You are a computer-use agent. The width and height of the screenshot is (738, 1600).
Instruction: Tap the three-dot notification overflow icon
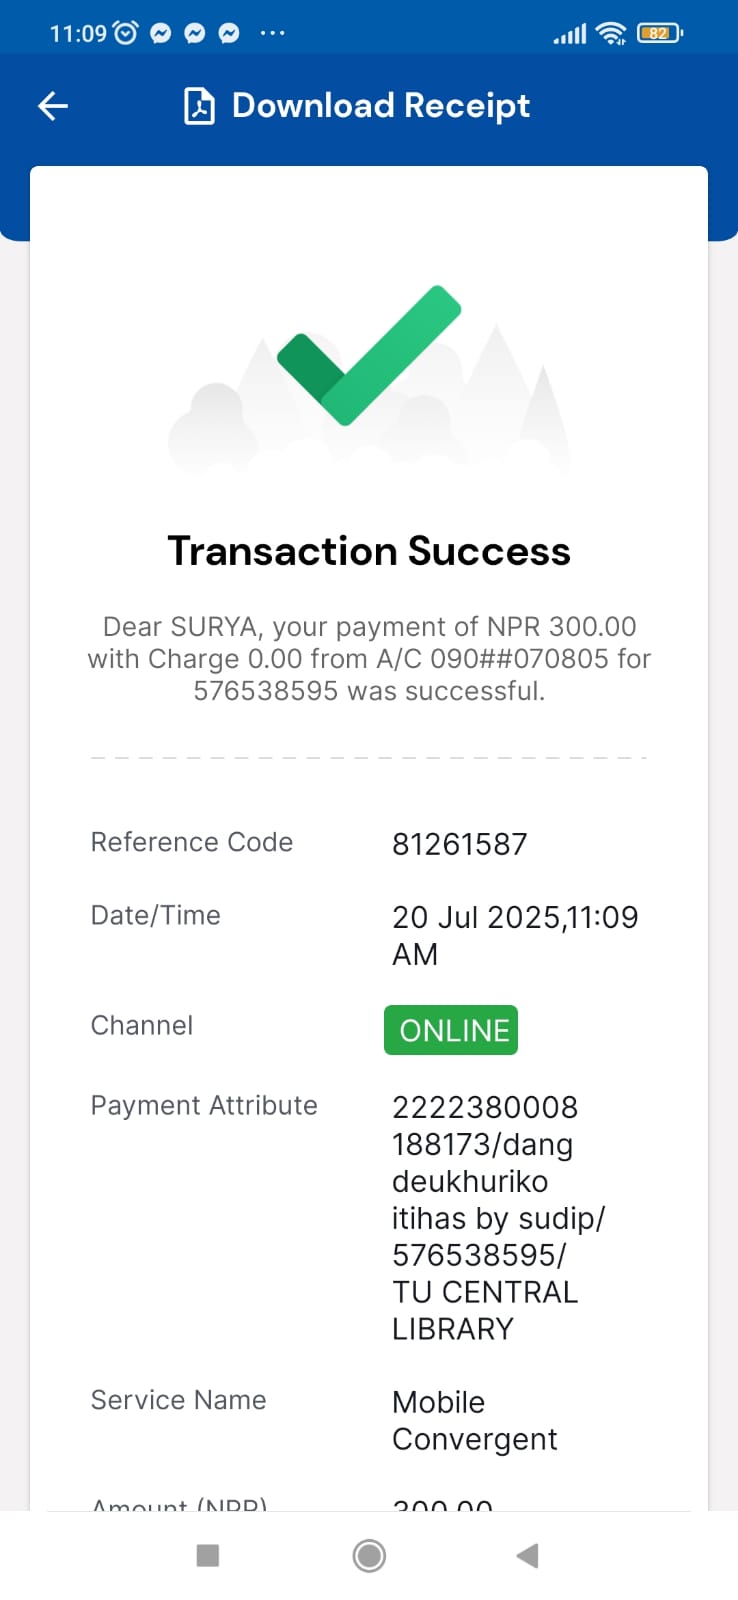(x=272, y=33)
